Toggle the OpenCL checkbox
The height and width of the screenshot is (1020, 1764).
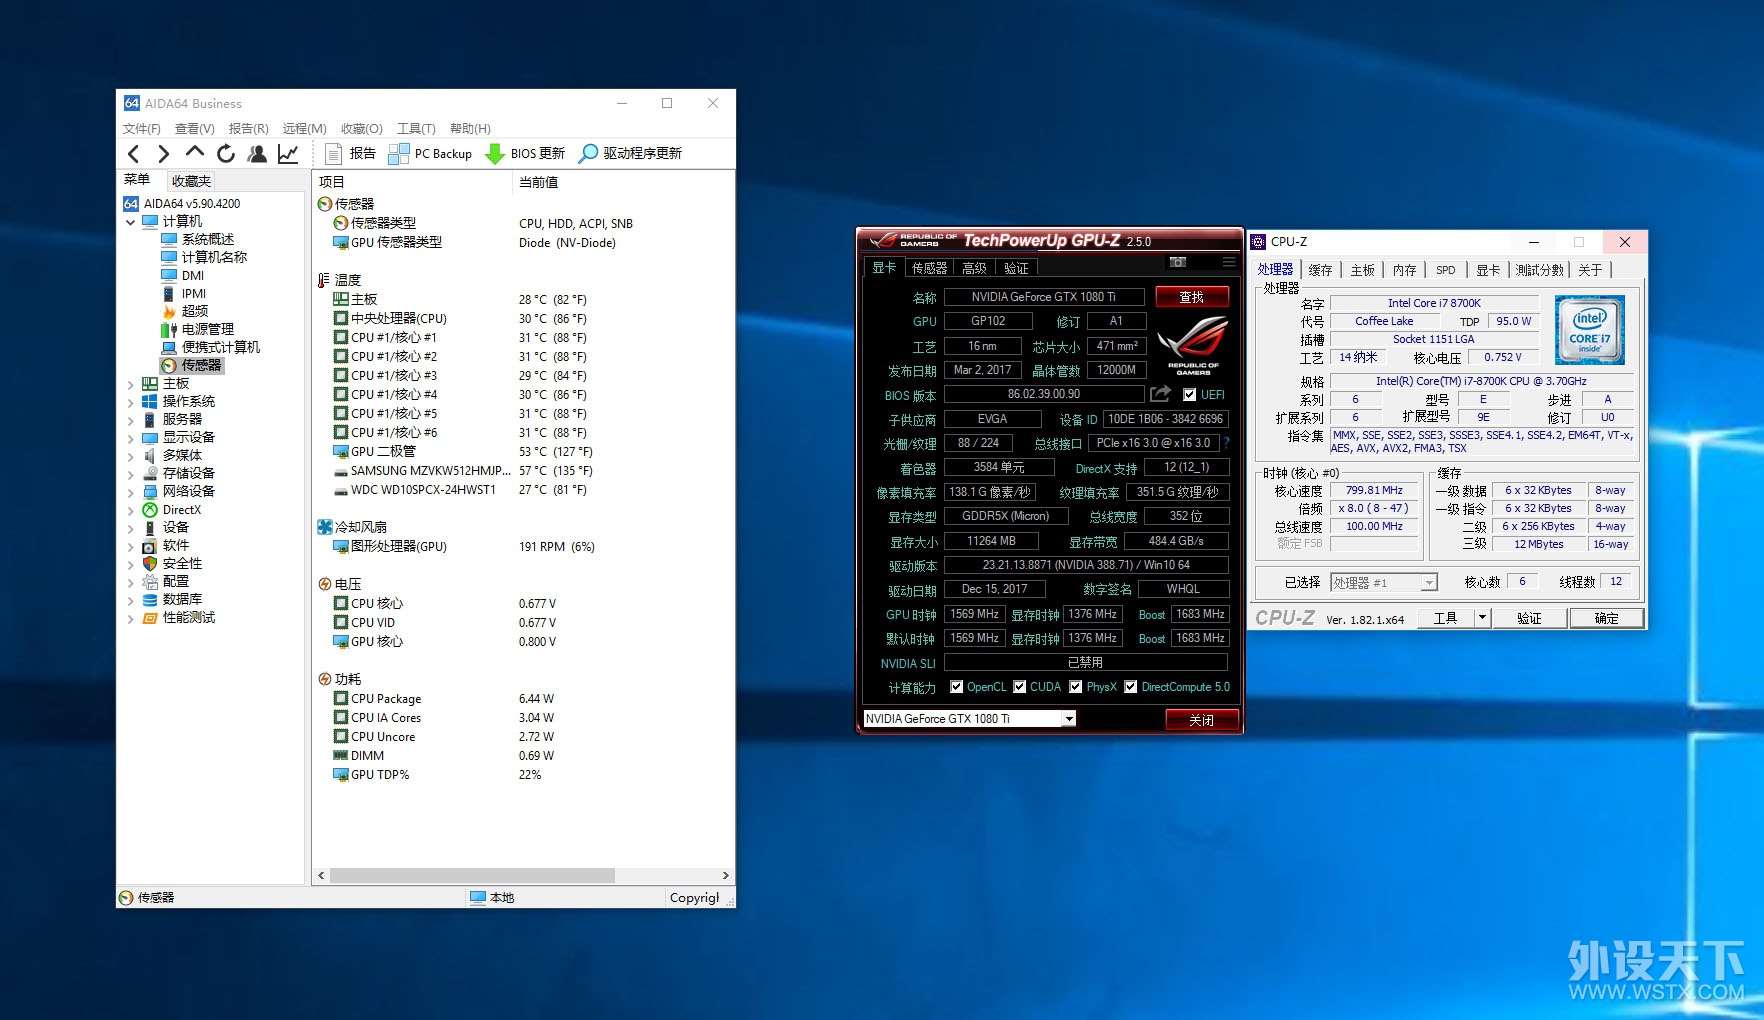click(x=957, y=687)
